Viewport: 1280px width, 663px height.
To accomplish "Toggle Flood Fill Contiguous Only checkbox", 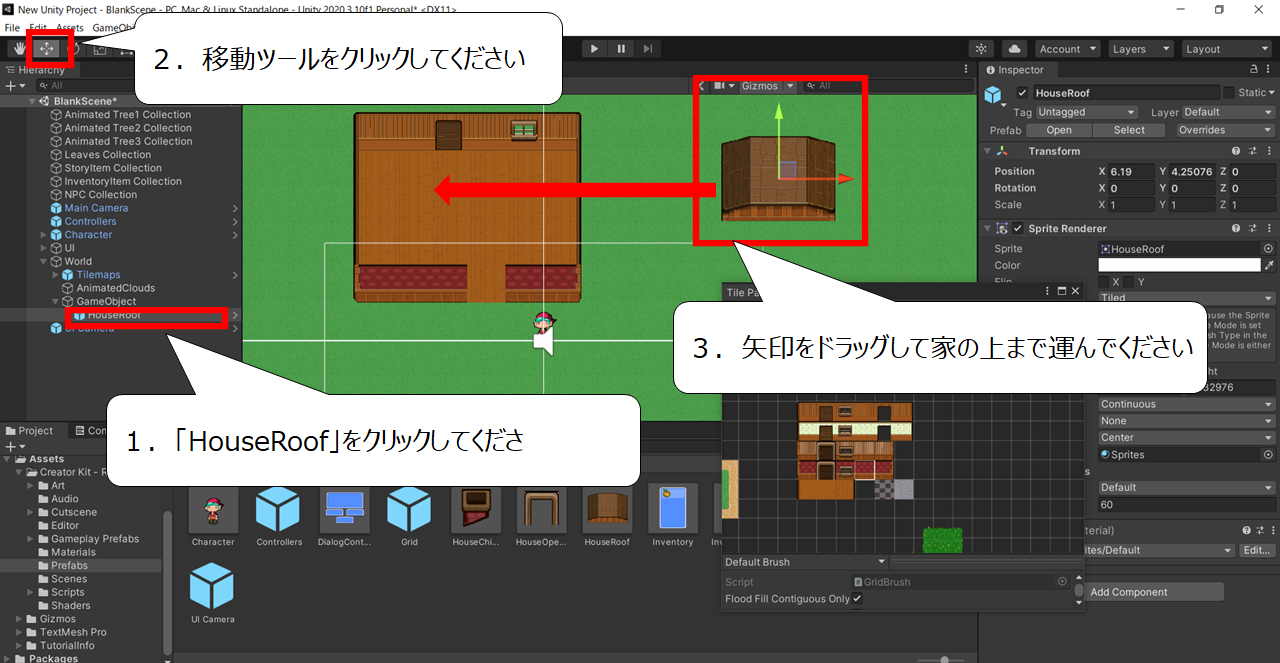I will click(857, 599).
